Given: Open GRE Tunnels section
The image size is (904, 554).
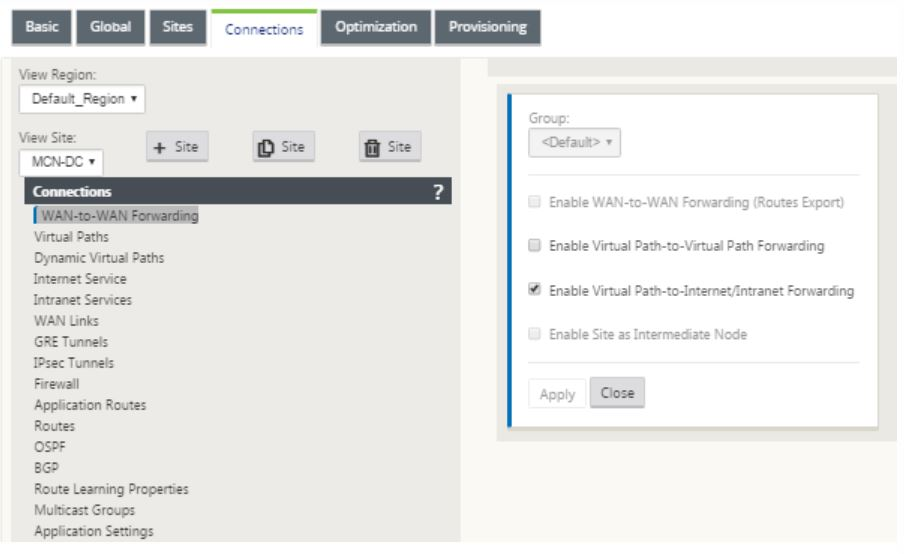Looking at the screenshot, I should tap(71, 342).
